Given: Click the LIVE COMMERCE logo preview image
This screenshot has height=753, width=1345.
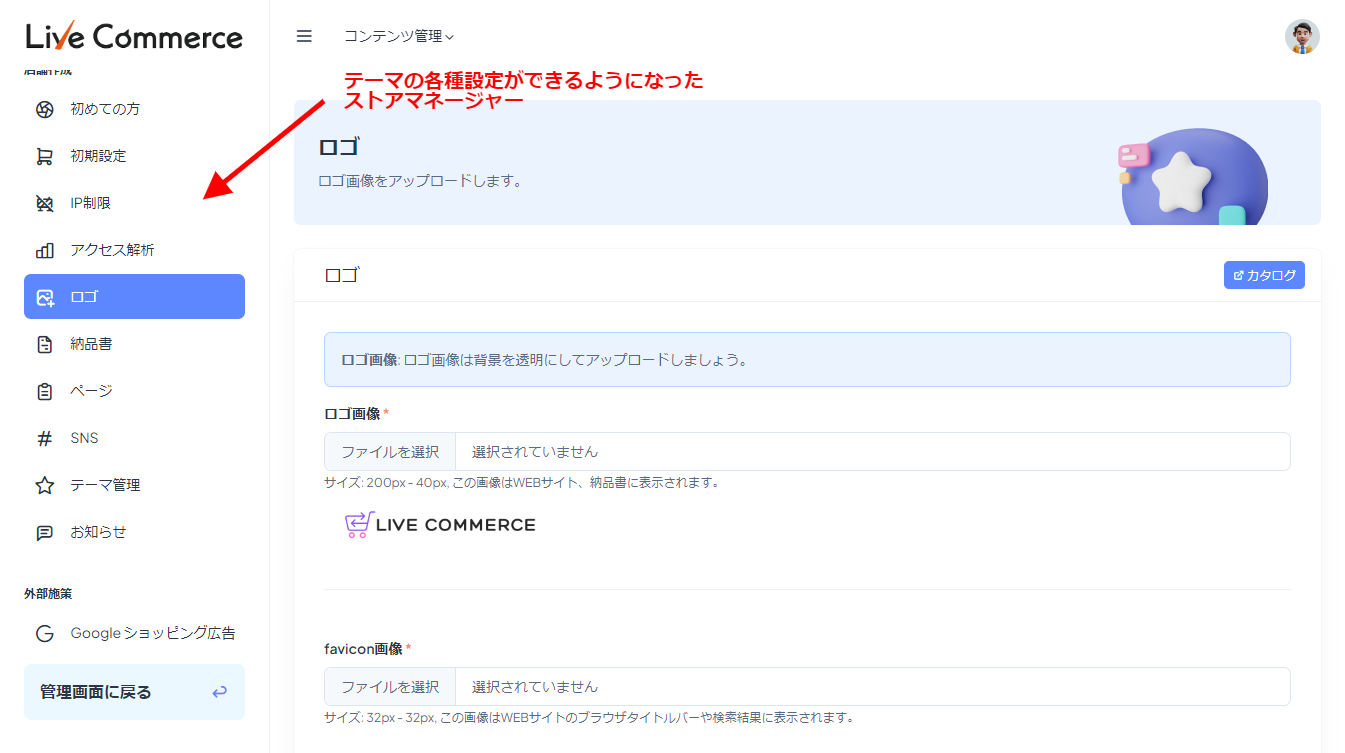Looking at the screenshot, I should [x=440, y=525].
